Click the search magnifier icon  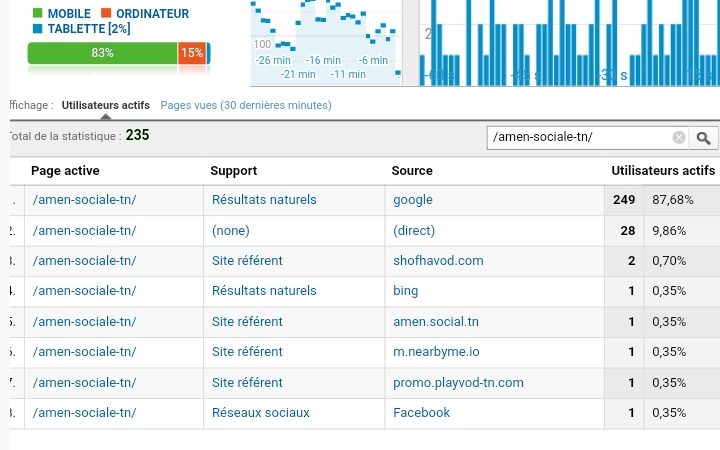point(703,138)
